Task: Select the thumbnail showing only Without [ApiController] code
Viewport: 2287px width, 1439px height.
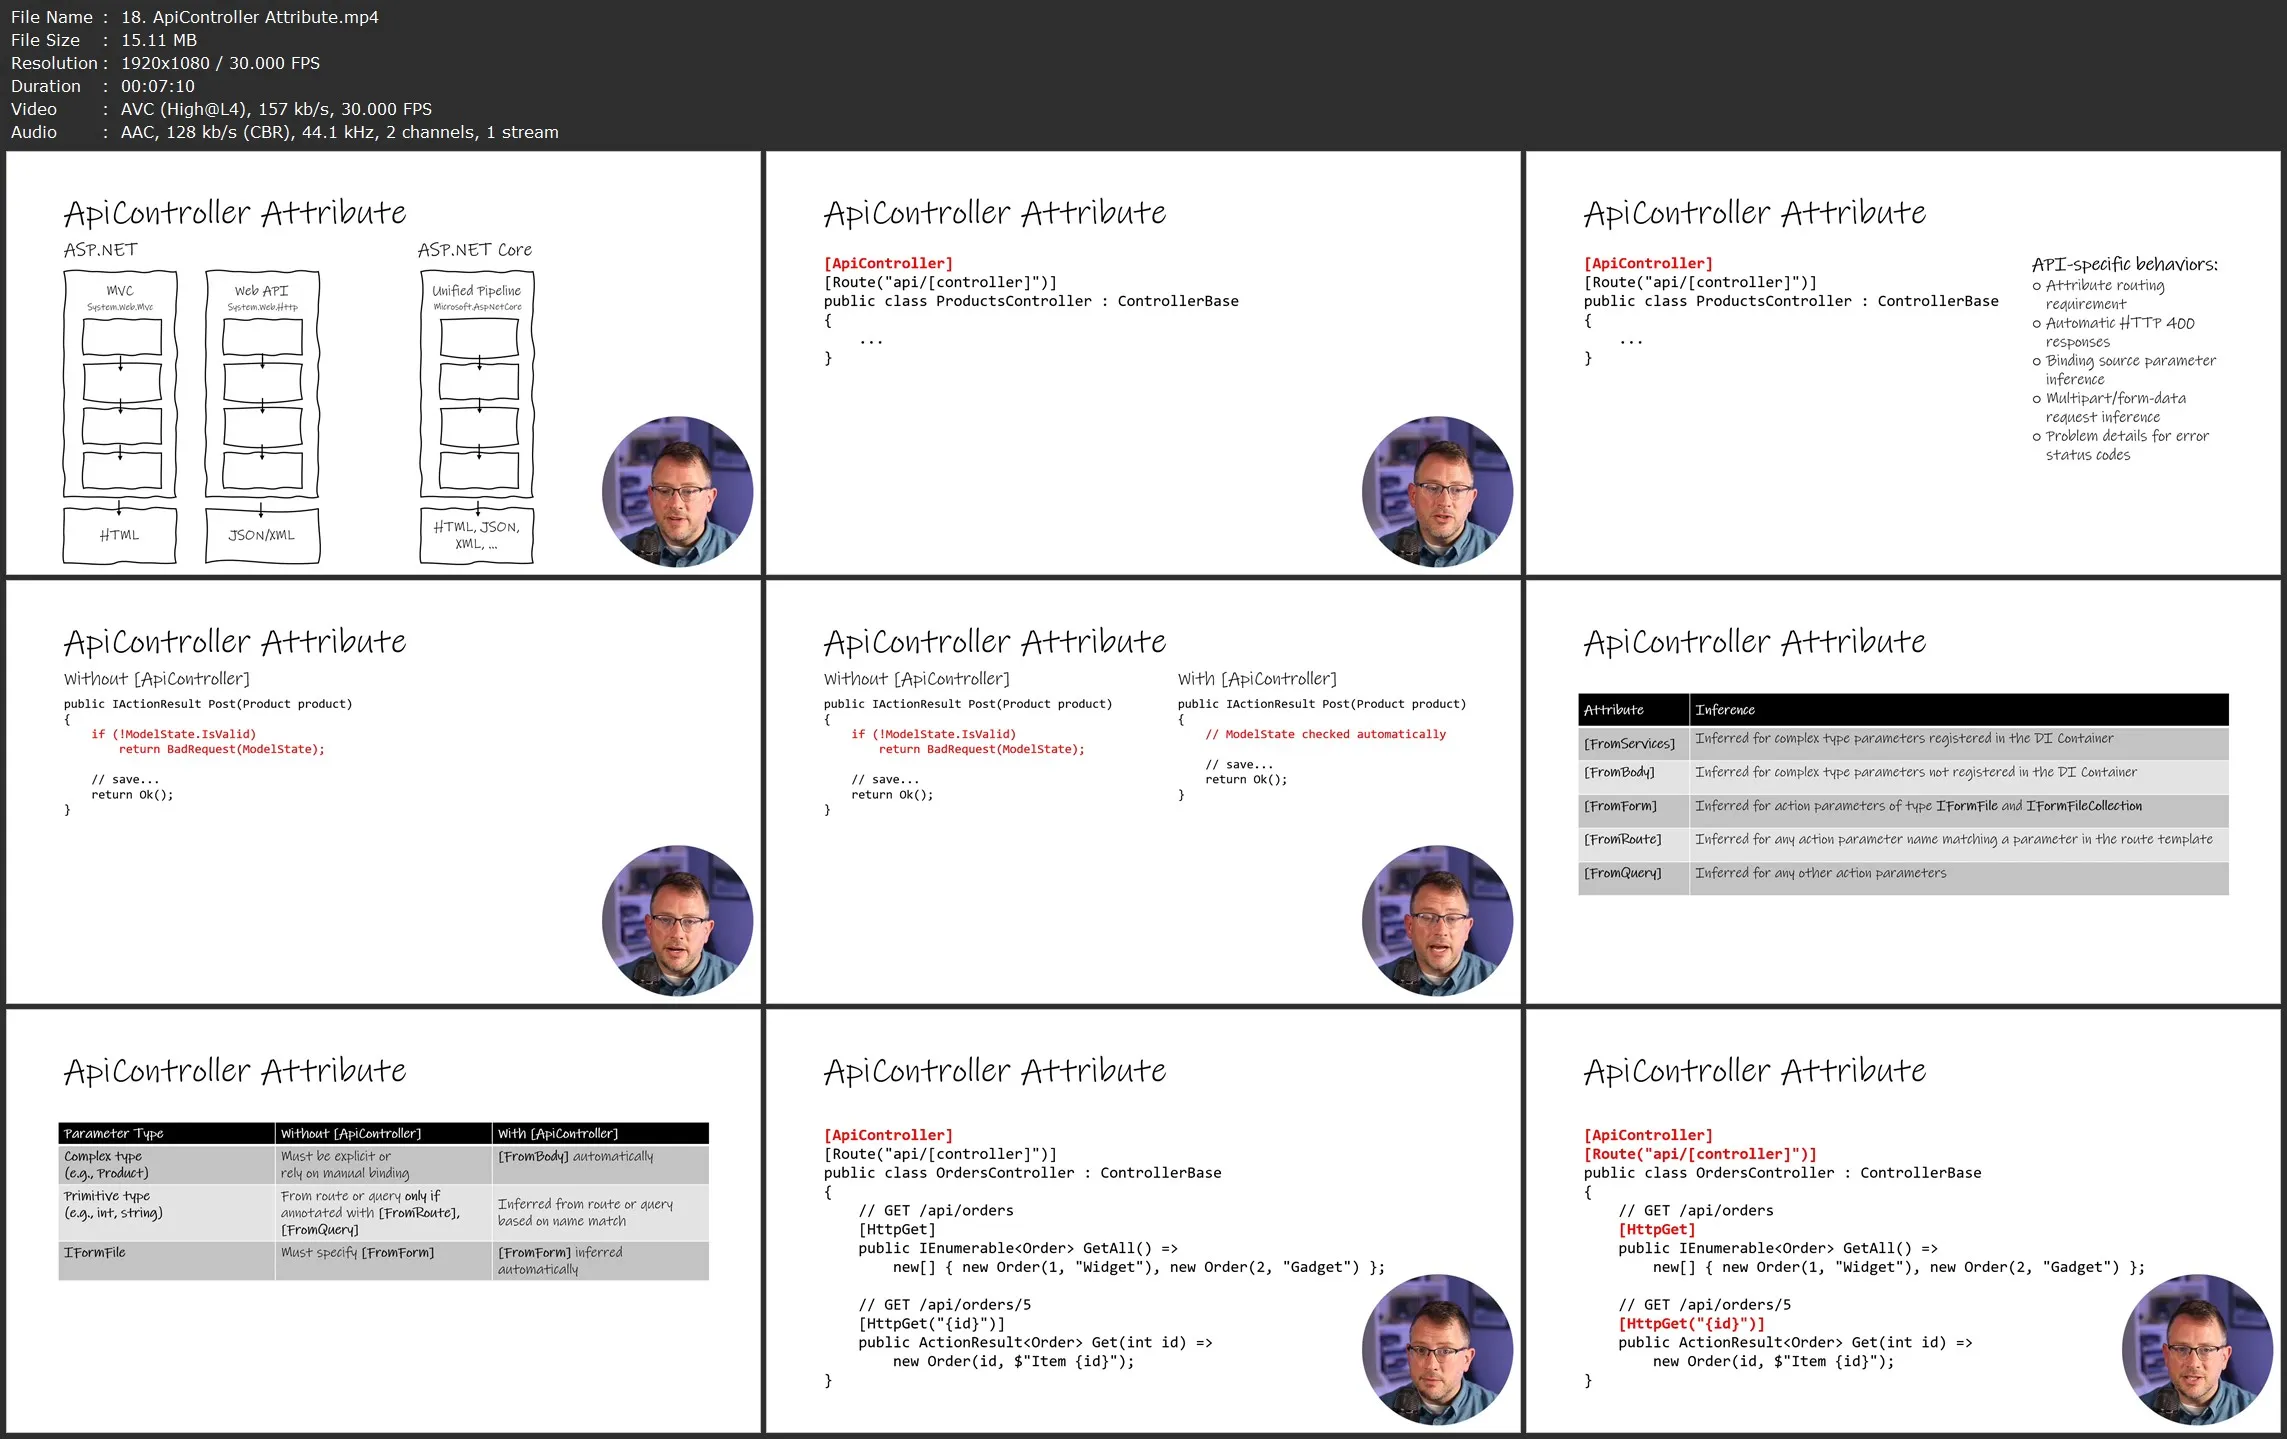Action: tap(383, 792)
